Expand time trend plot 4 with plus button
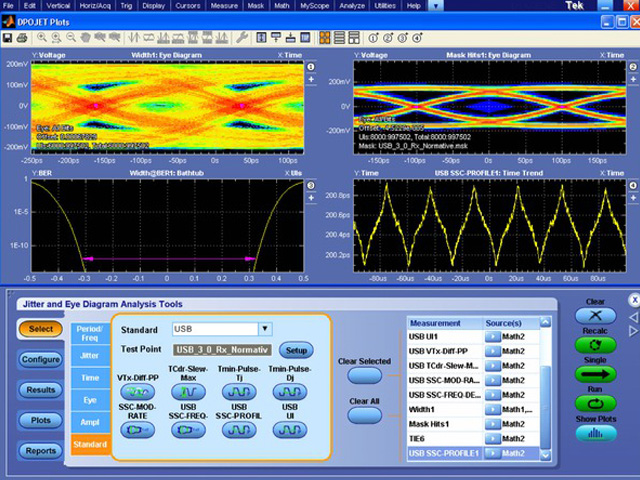Screen dimensions: 640x480 pos(633,198)
